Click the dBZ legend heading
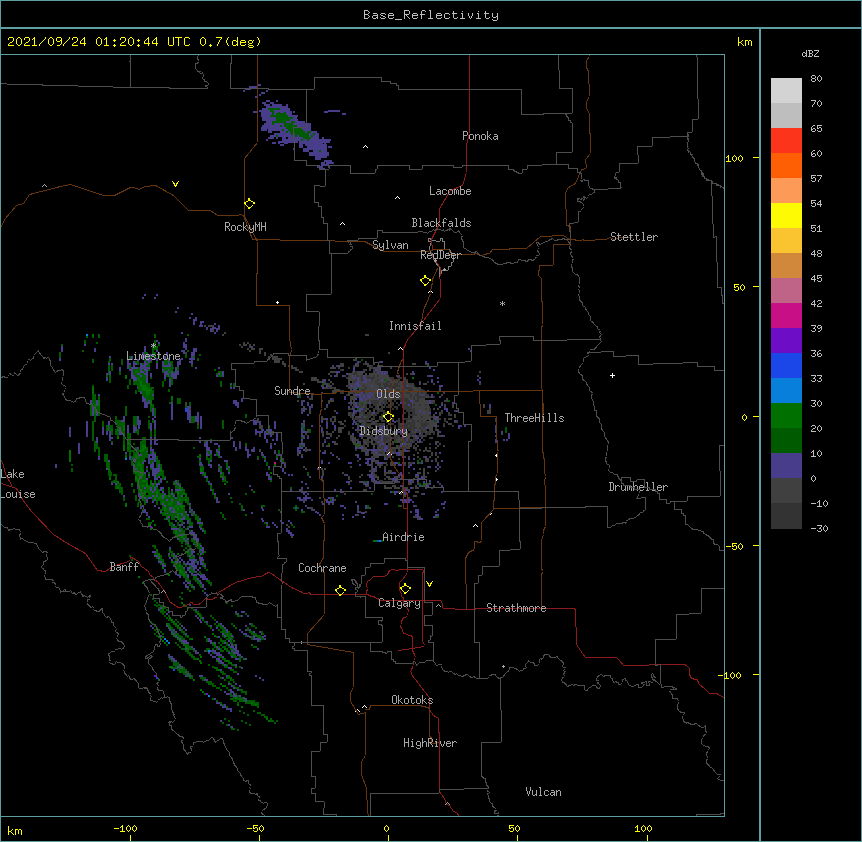This screenshot has width=862, height=842. click(x=810, y=53)
